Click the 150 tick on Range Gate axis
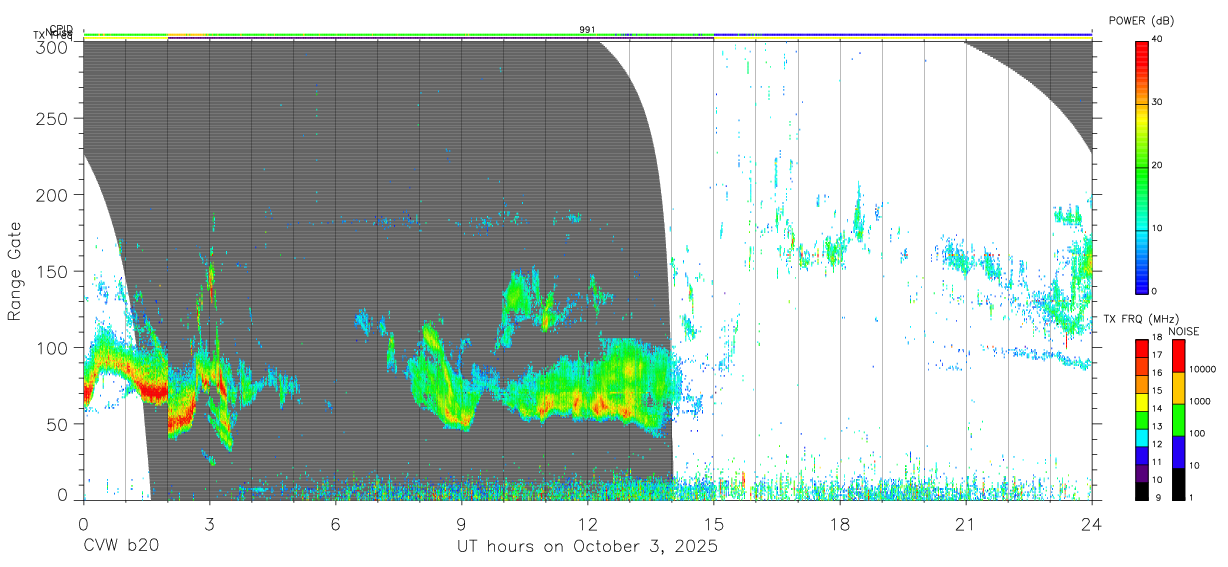The height and width of the screenshot is (567, 1228). tap(53, 271)
